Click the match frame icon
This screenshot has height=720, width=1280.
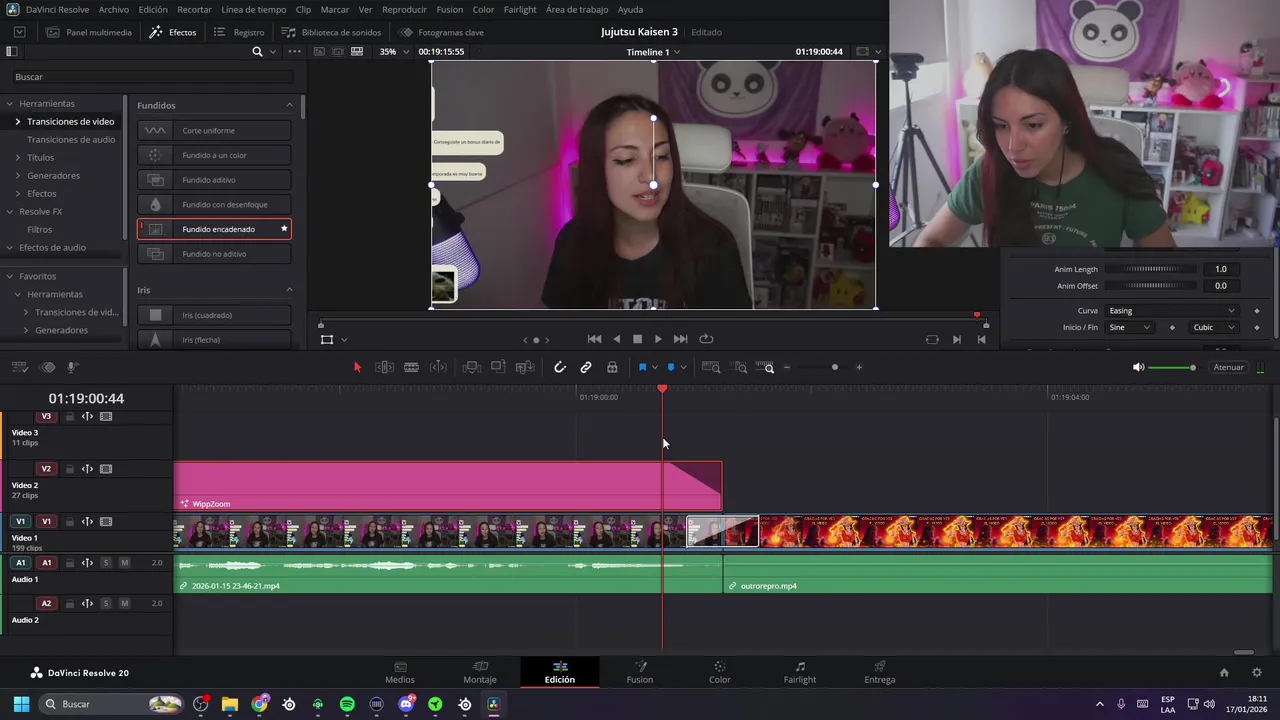(x=932, y=339)
